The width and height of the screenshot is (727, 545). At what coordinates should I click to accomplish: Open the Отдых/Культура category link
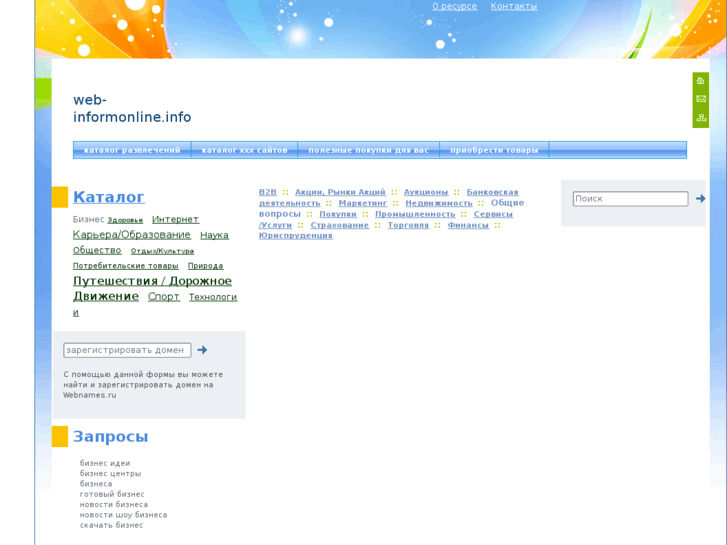(x=162, y=251)
